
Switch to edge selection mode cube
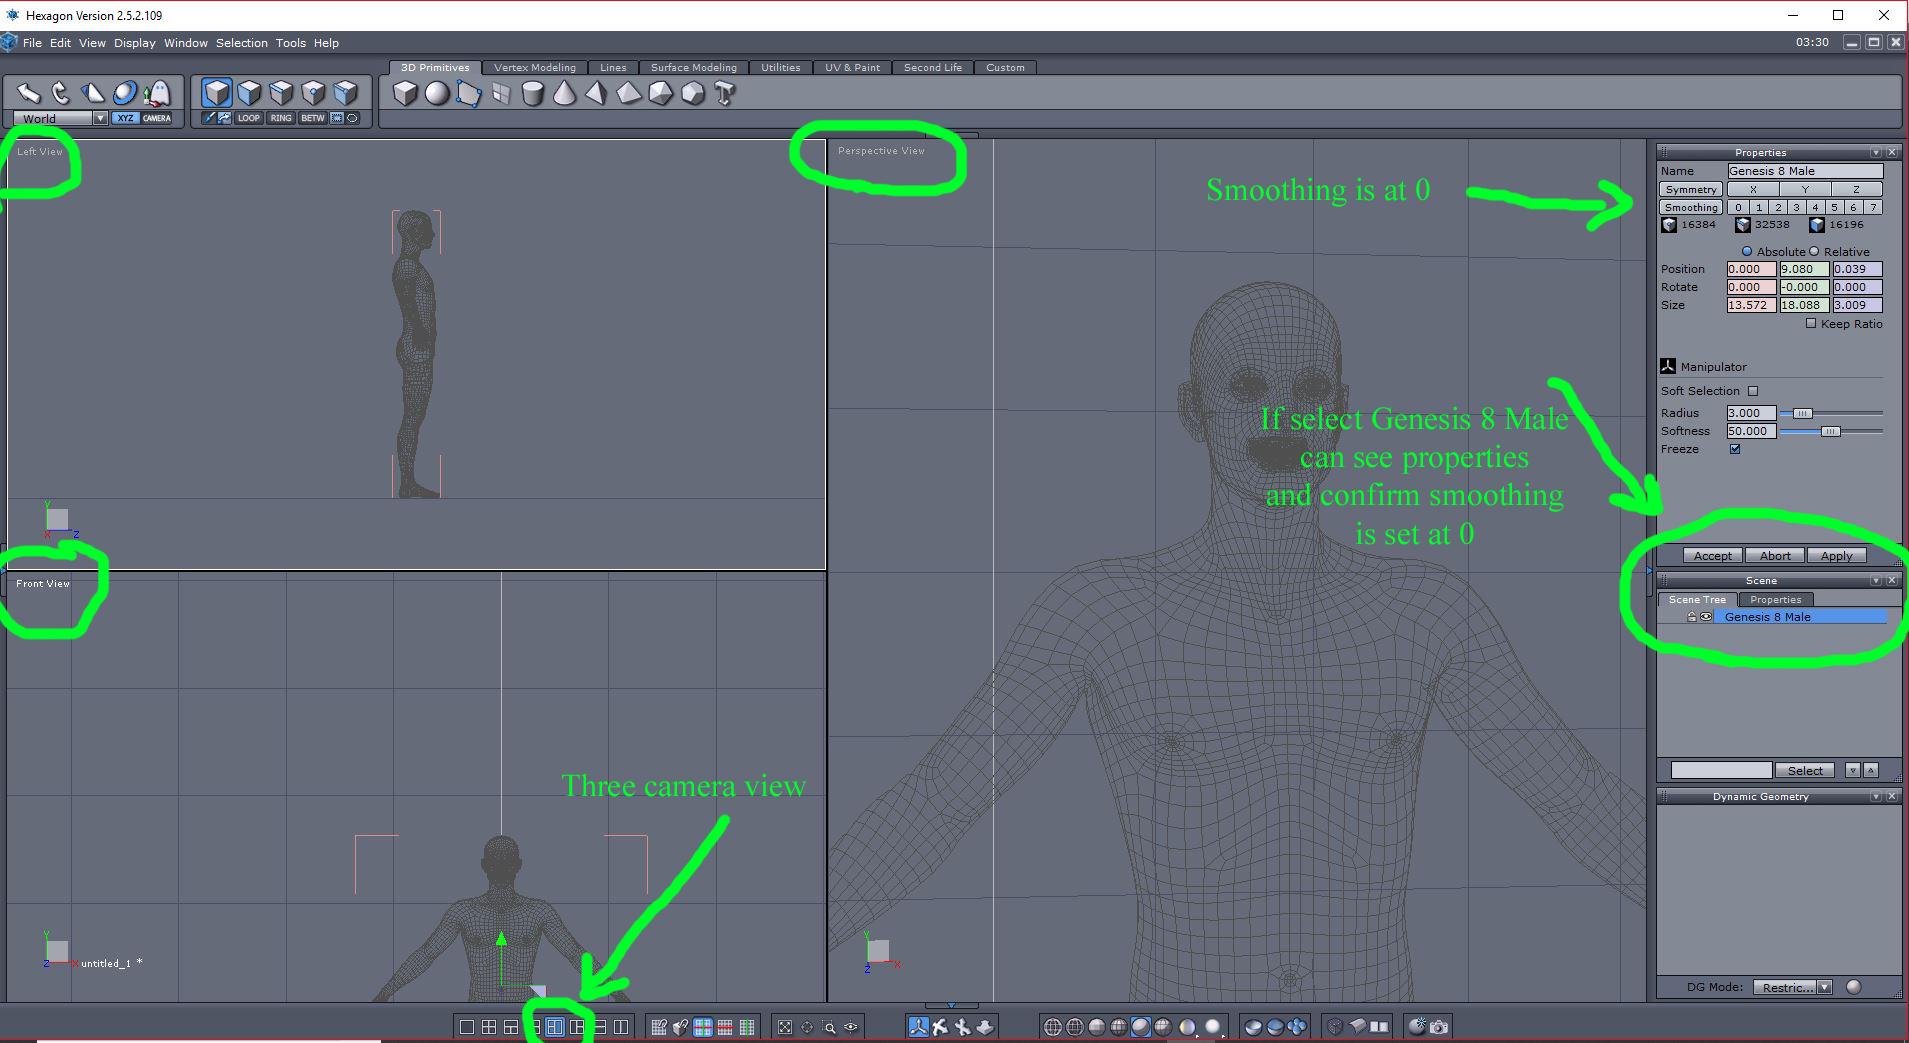tap(281, 93)
